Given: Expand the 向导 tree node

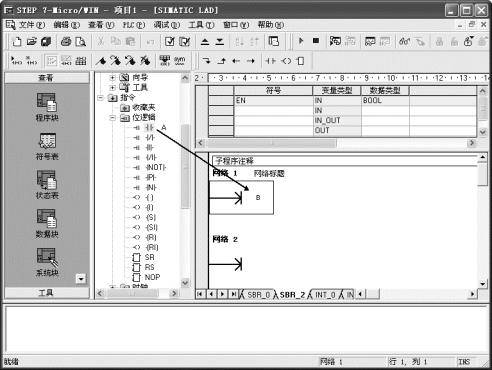Looking at the screenshot, I should pos(113,78).
